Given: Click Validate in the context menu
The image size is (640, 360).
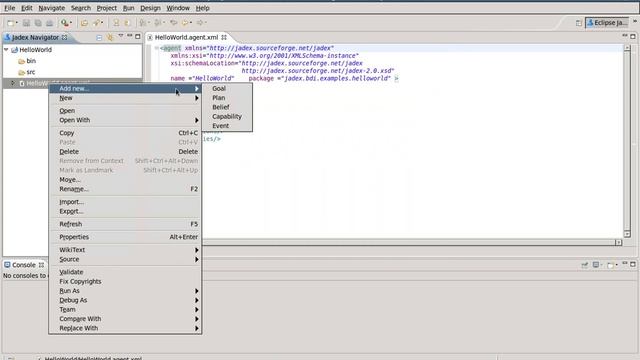Looking at the screenshot, I should [x=125, y=272].
